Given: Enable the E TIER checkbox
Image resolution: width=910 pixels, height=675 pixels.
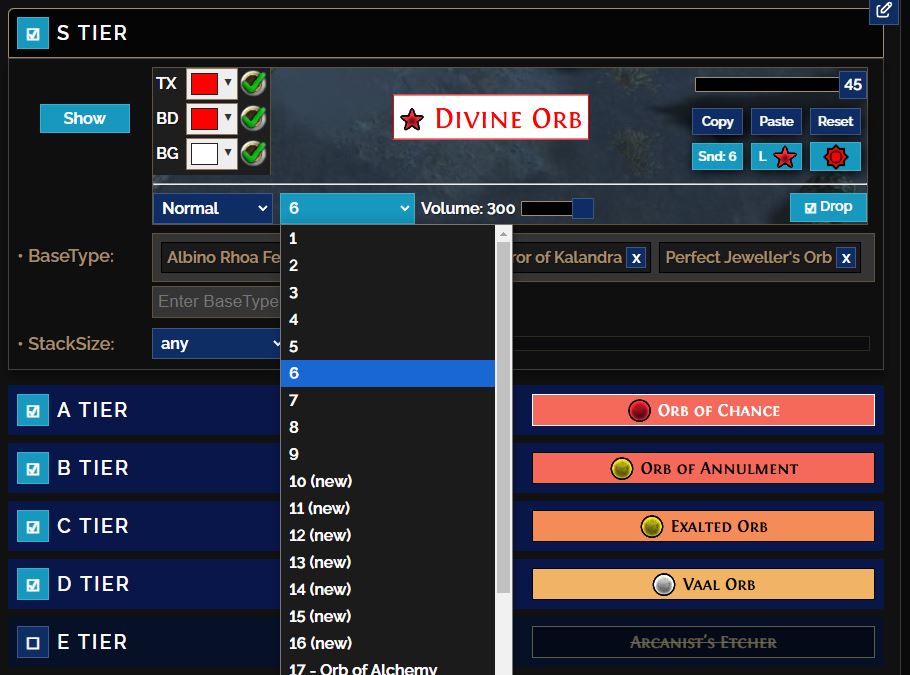Looking at the screenshot, I should pyautogui.click(x=33, y=643).
